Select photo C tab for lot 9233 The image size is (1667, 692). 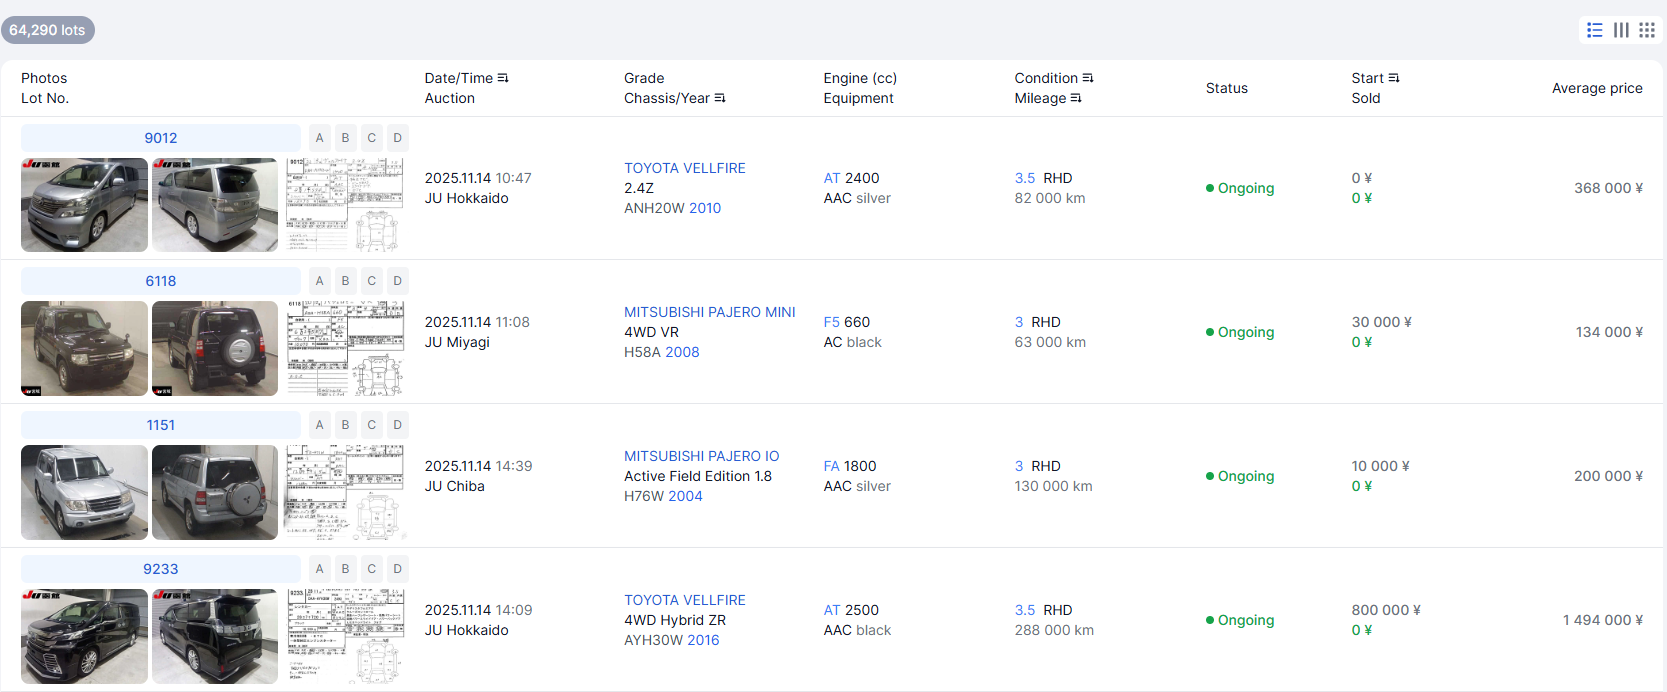click(x=372, y=569)
